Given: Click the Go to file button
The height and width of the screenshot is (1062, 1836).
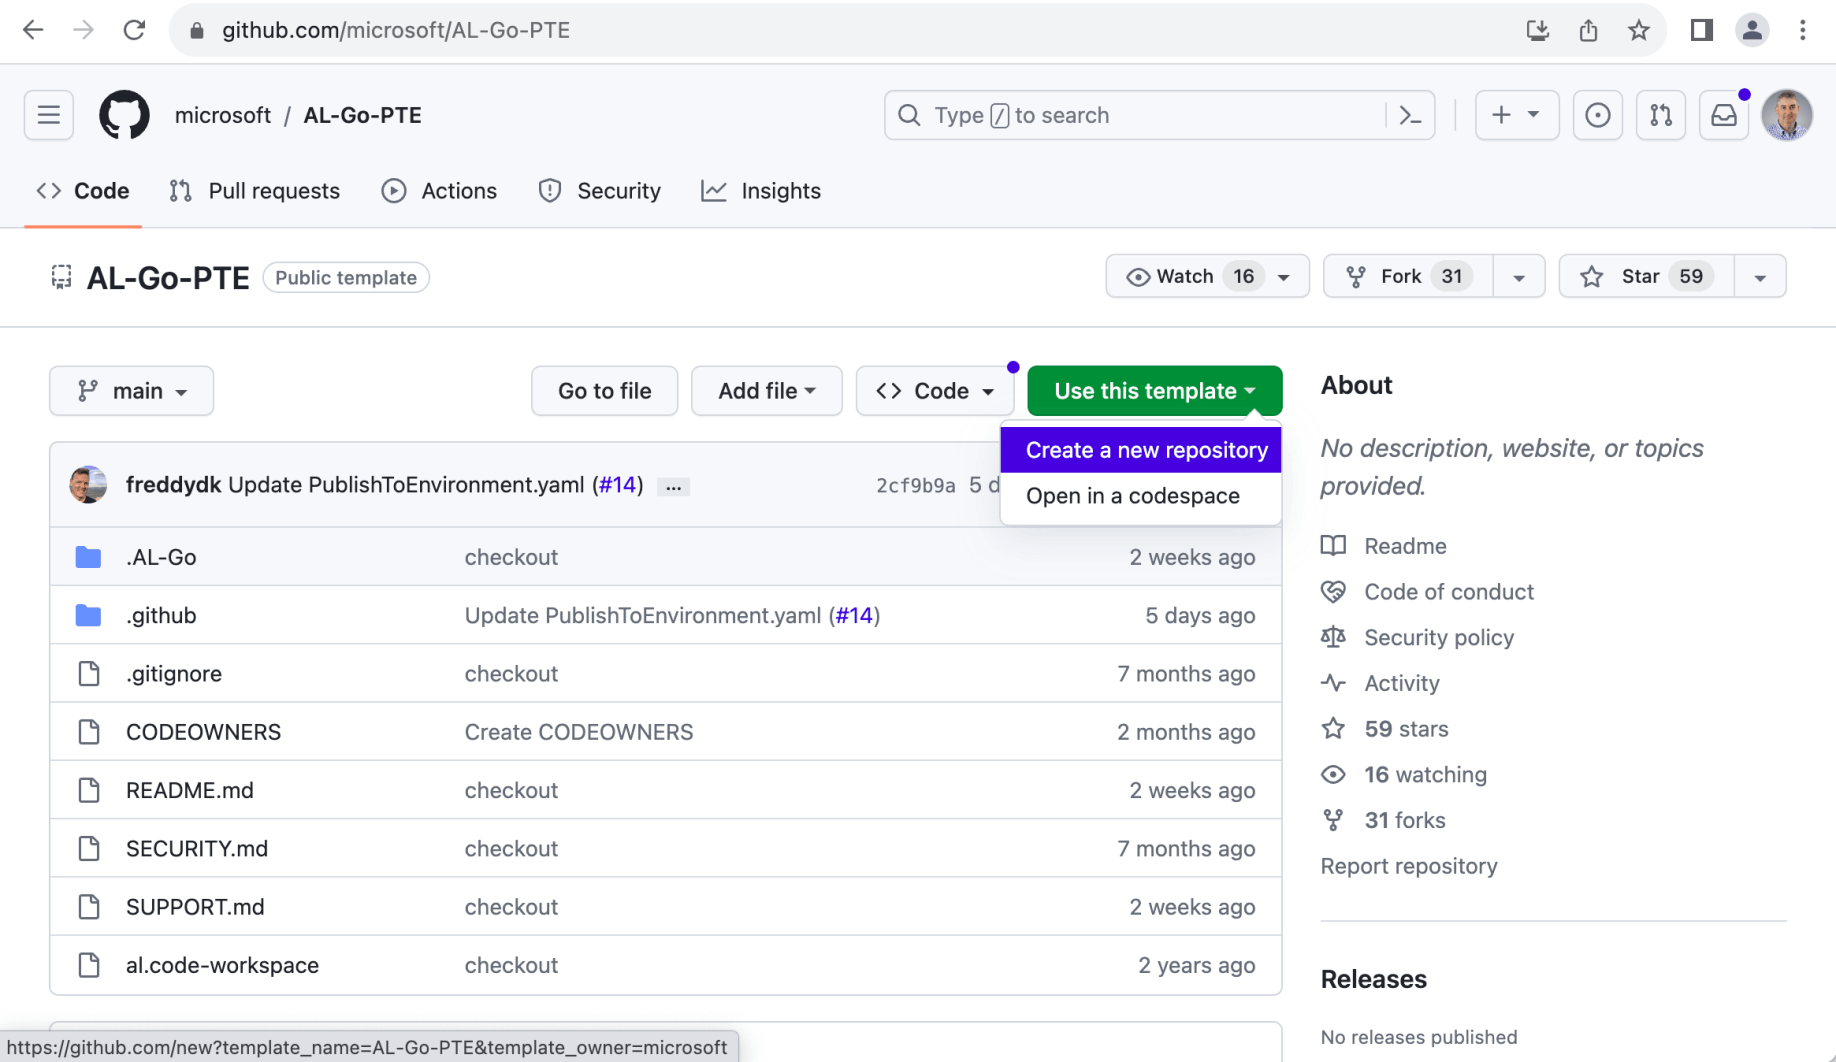Looking at the screenshot, I should [604, 391].
